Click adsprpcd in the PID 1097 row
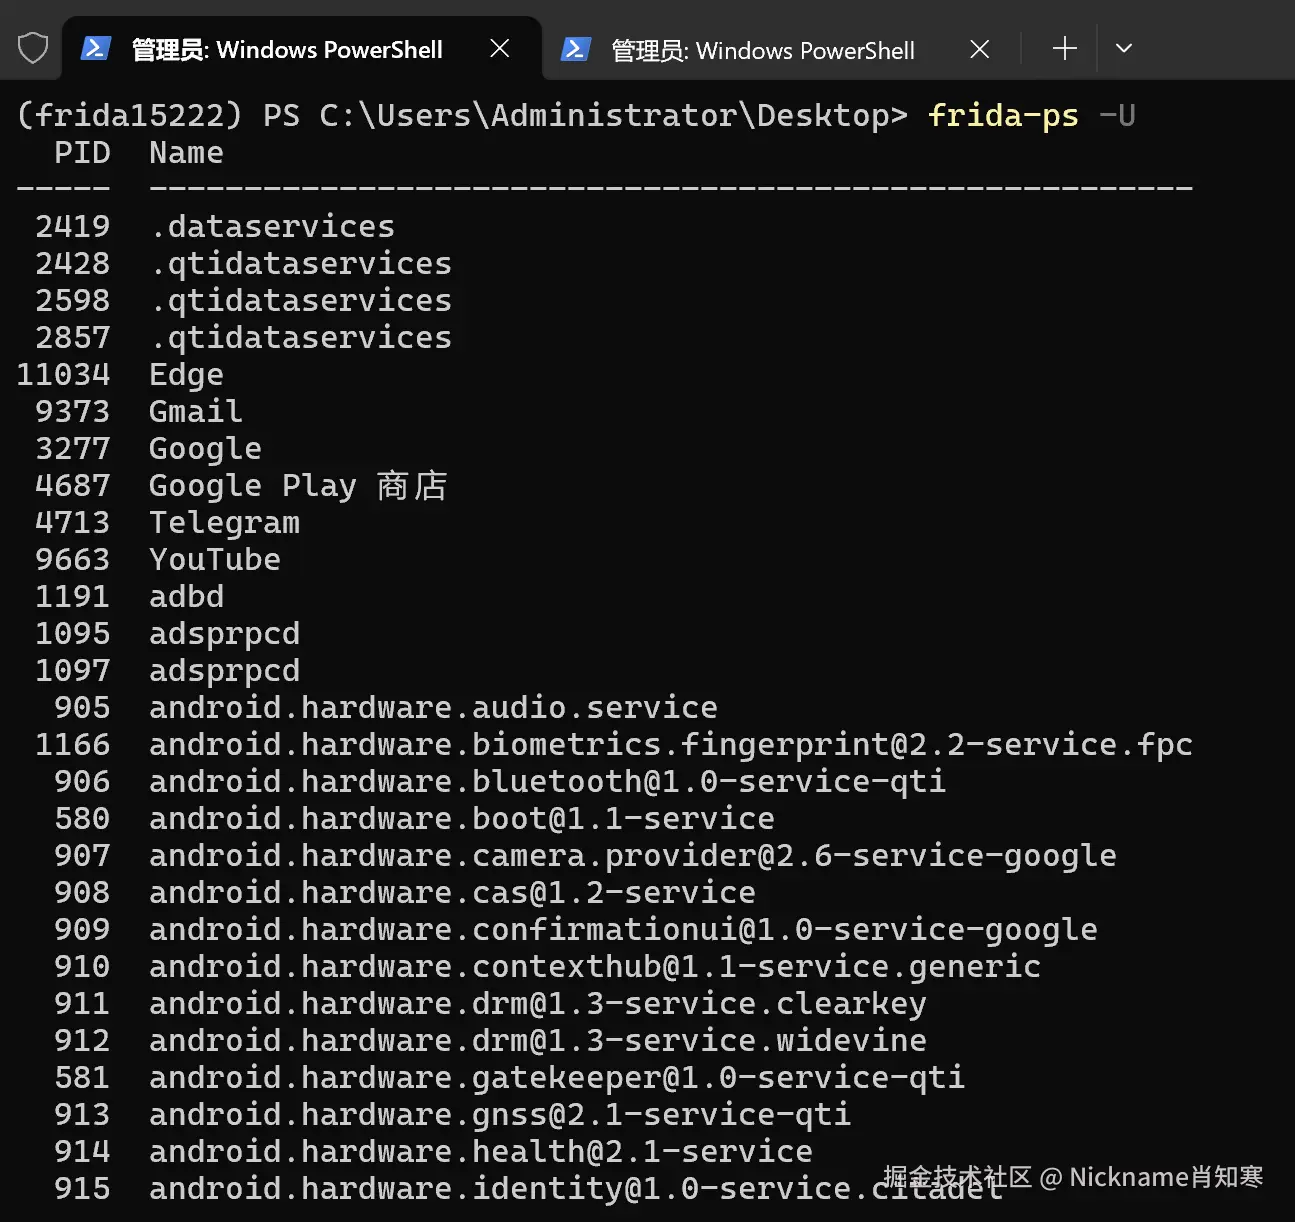Image resolution: width=1295 pixels, height=1222 pixels. 225,671
